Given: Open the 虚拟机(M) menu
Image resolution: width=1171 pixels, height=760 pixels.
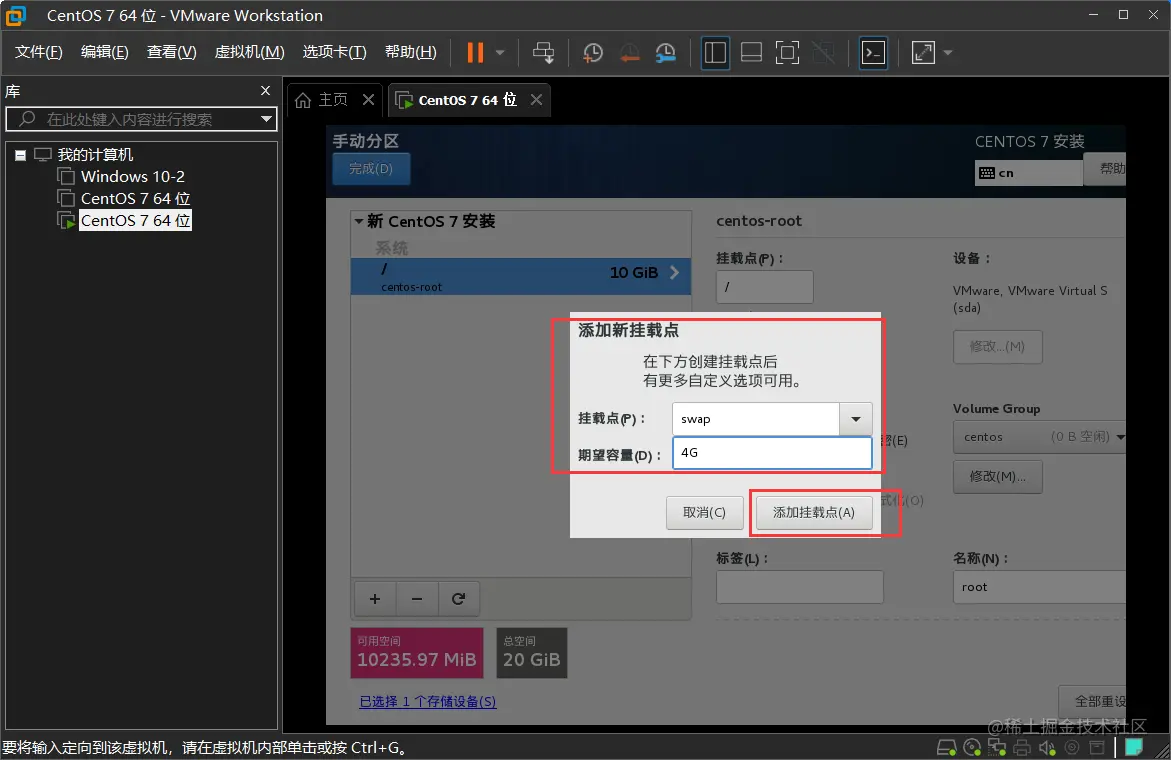Looking at the screenshot, I should 249,52.
